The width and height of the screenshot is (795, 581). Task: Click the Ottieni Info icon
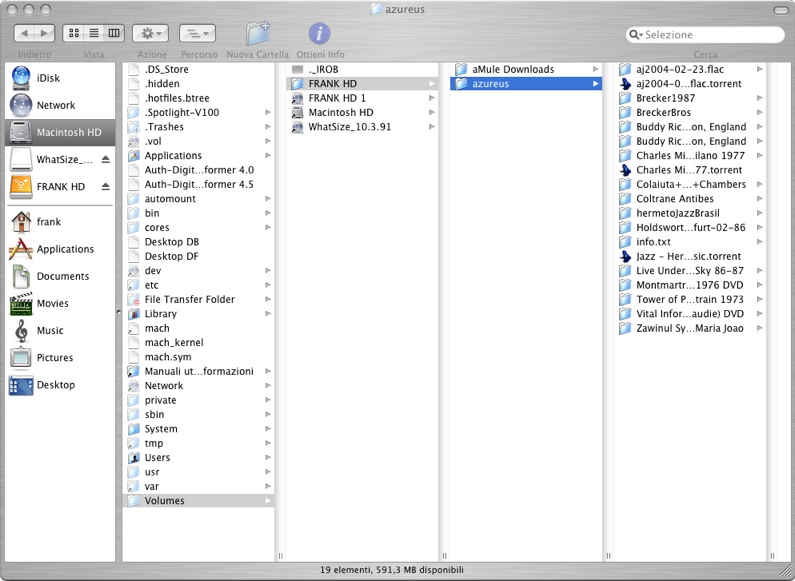click(319, 33)
